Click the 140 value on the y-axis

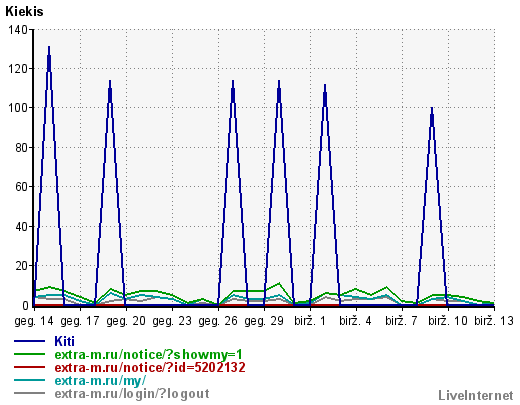point(18,30)
